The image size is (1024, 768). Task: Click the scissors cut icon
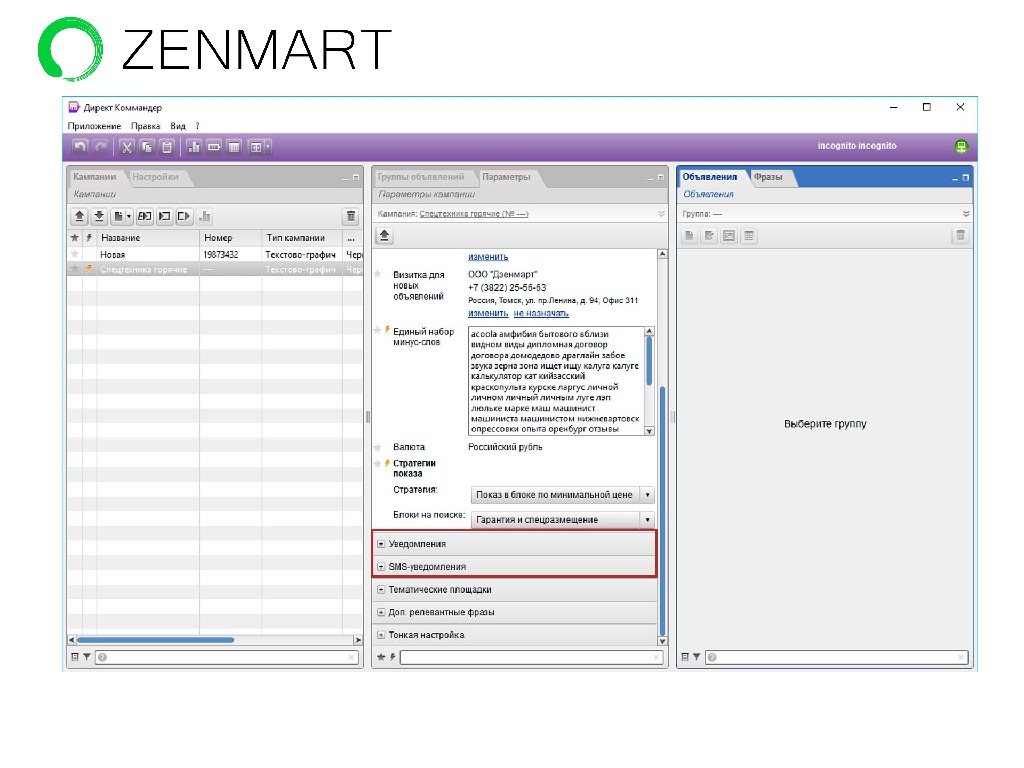[127, 147]
